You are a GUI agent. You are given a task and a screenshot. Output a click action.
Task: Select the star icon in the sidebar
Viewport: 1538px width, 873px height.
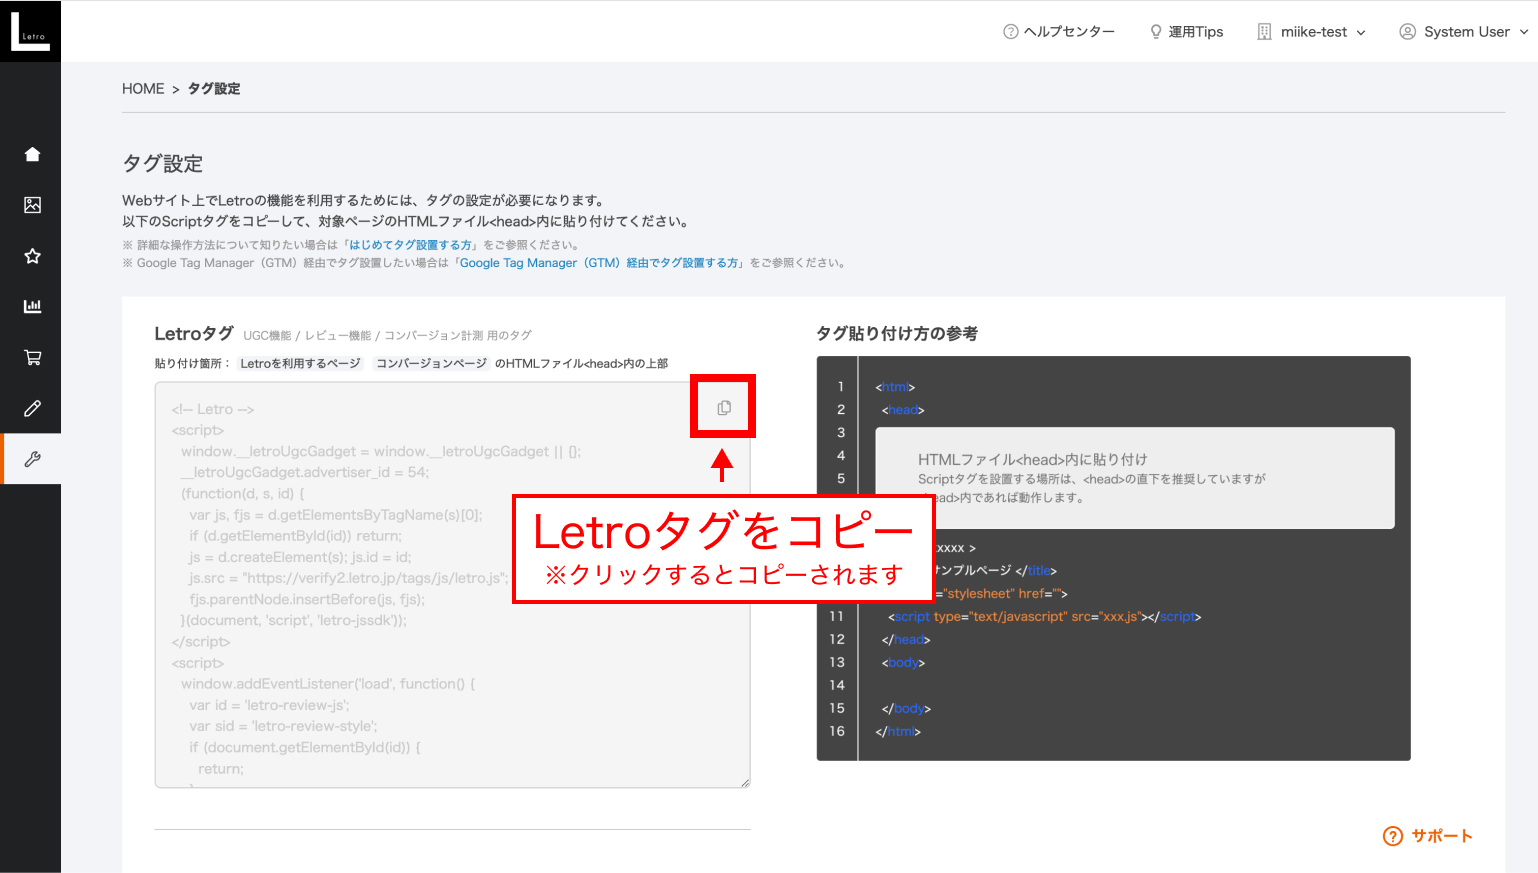(32, 256)
